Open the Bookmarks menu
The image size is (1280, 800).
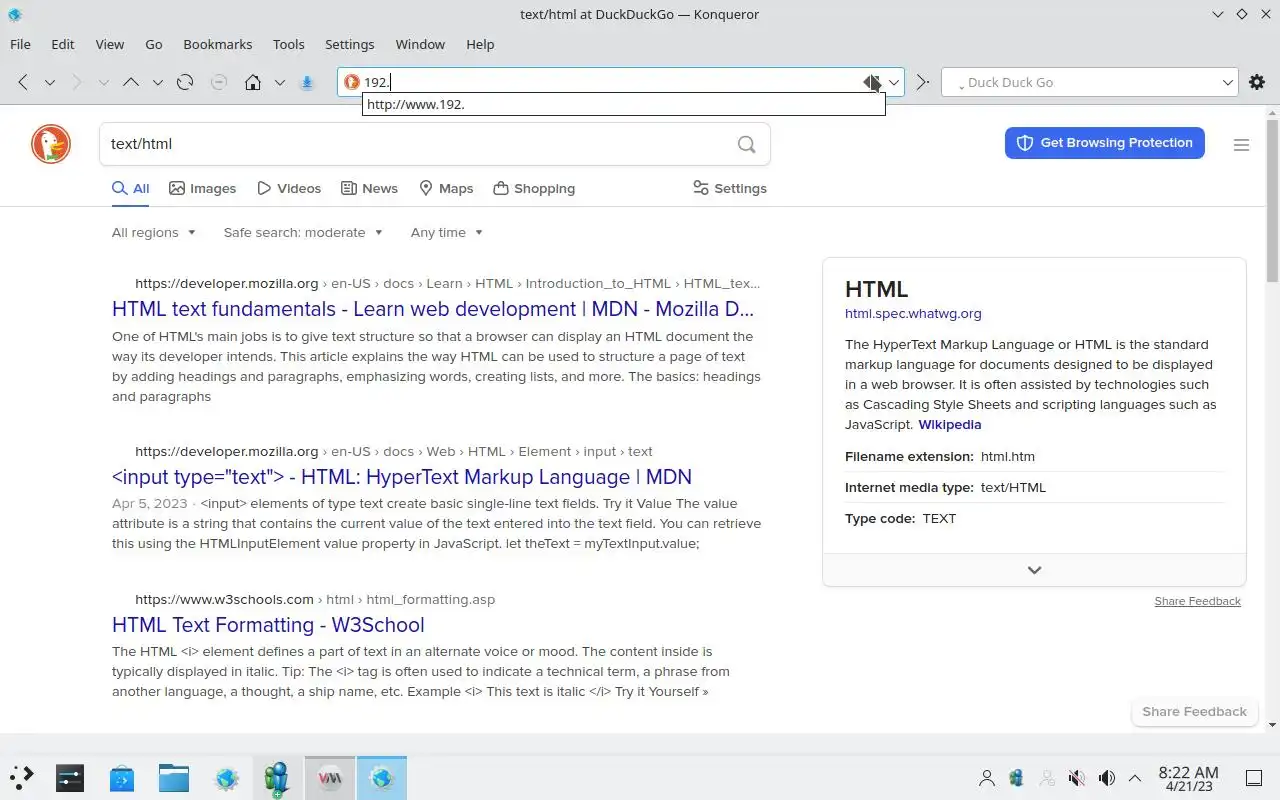click(218, 44)
